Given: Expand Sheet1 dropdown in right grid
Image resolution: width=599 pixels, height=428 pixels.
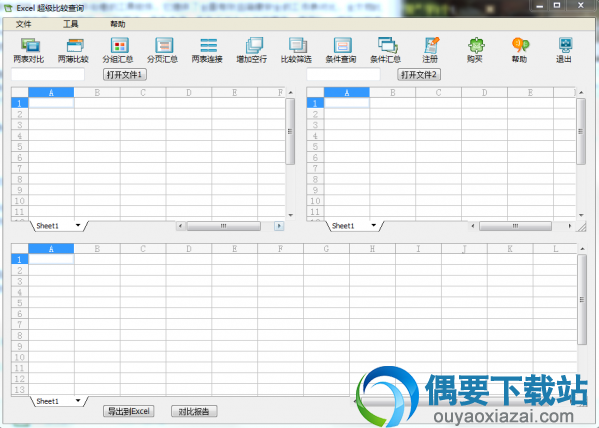Looking at the screenshot, I should point(374,225).
